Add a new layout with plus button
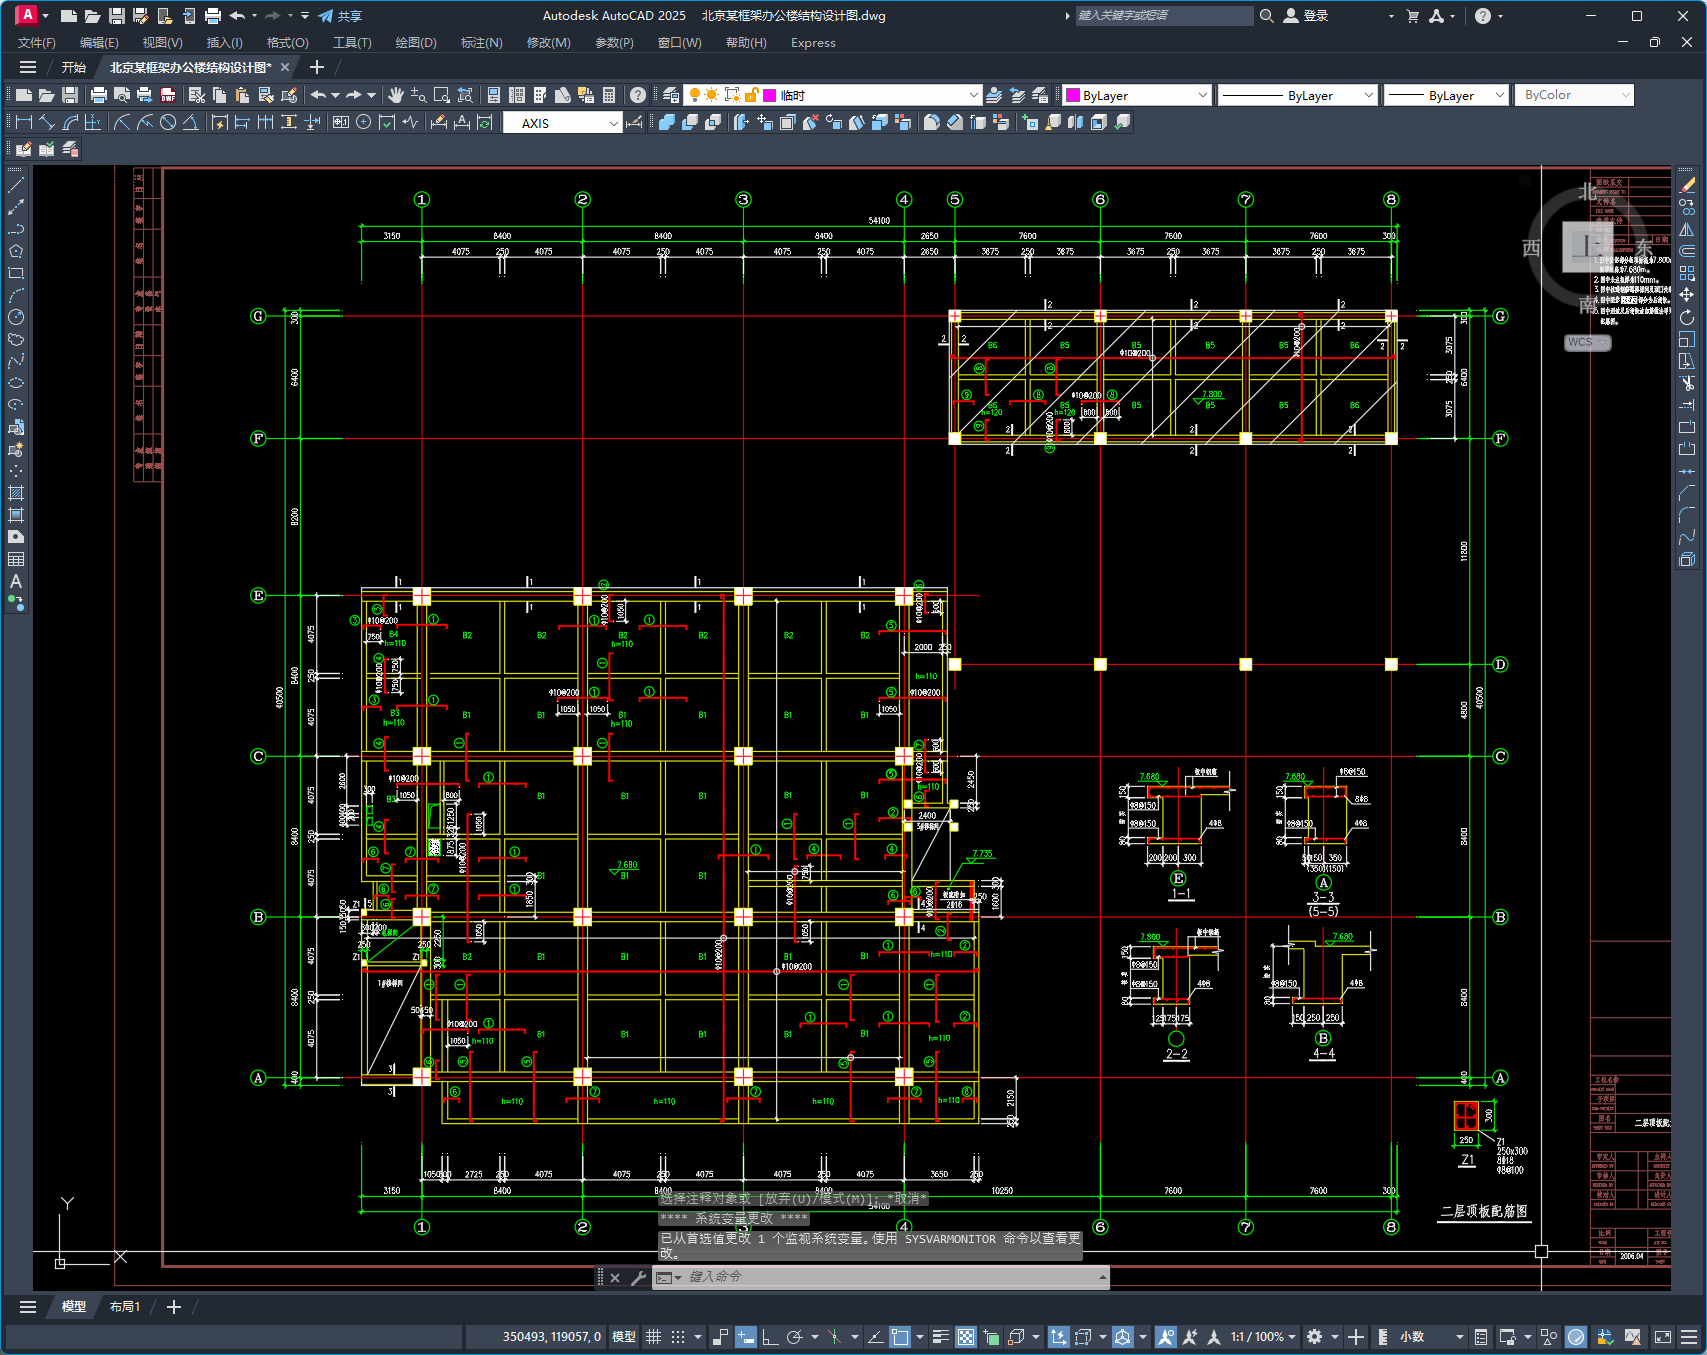Viewport: 1707px width, 1355px height. pyautogui.click(x=173, y=1307)
